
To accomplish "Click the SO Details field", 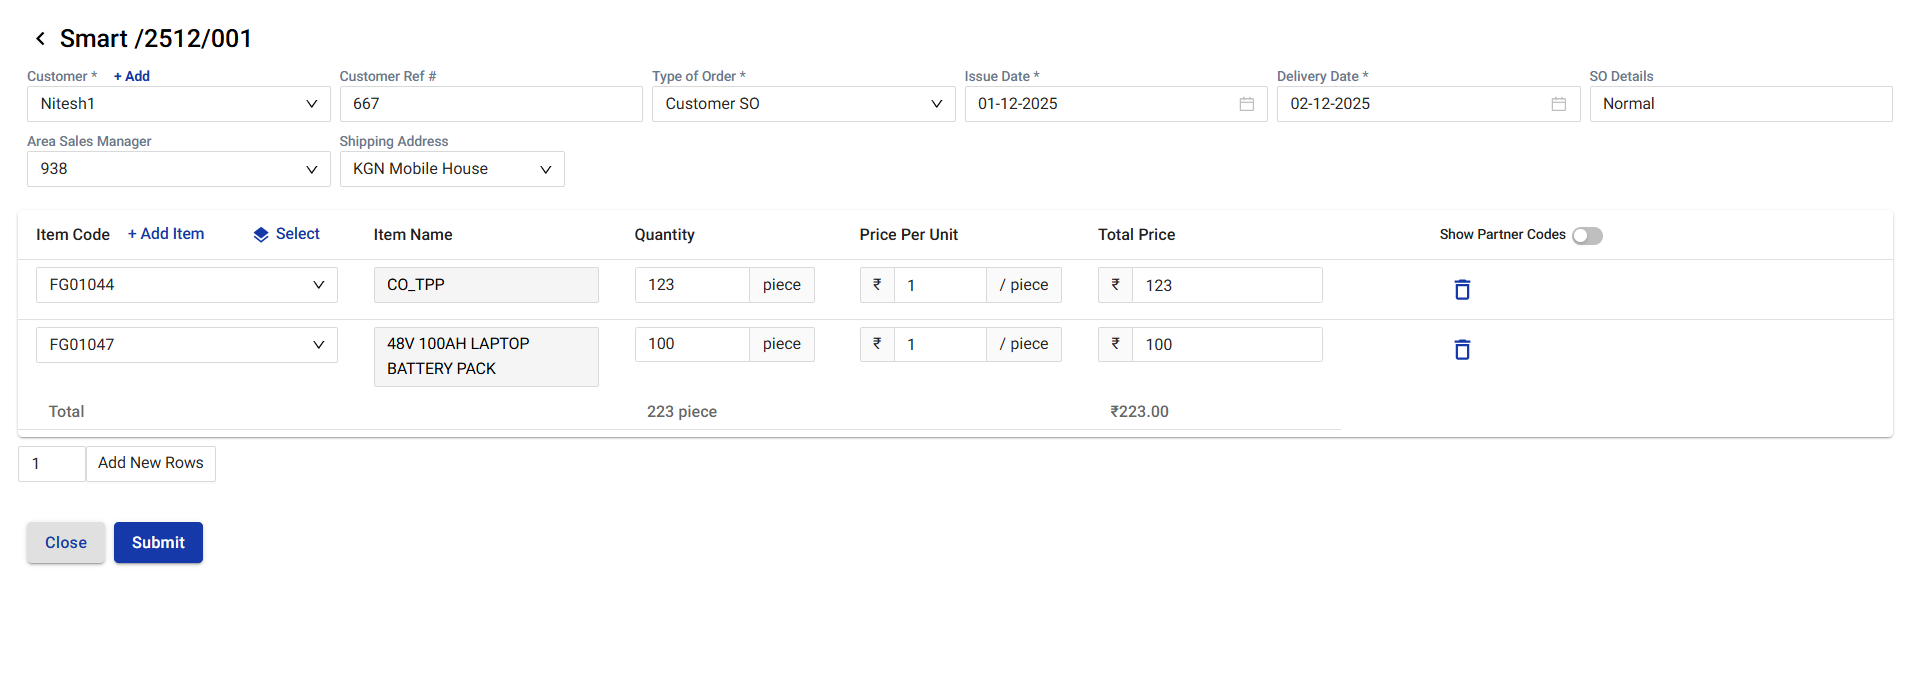I will click(x=1740, y=104).
